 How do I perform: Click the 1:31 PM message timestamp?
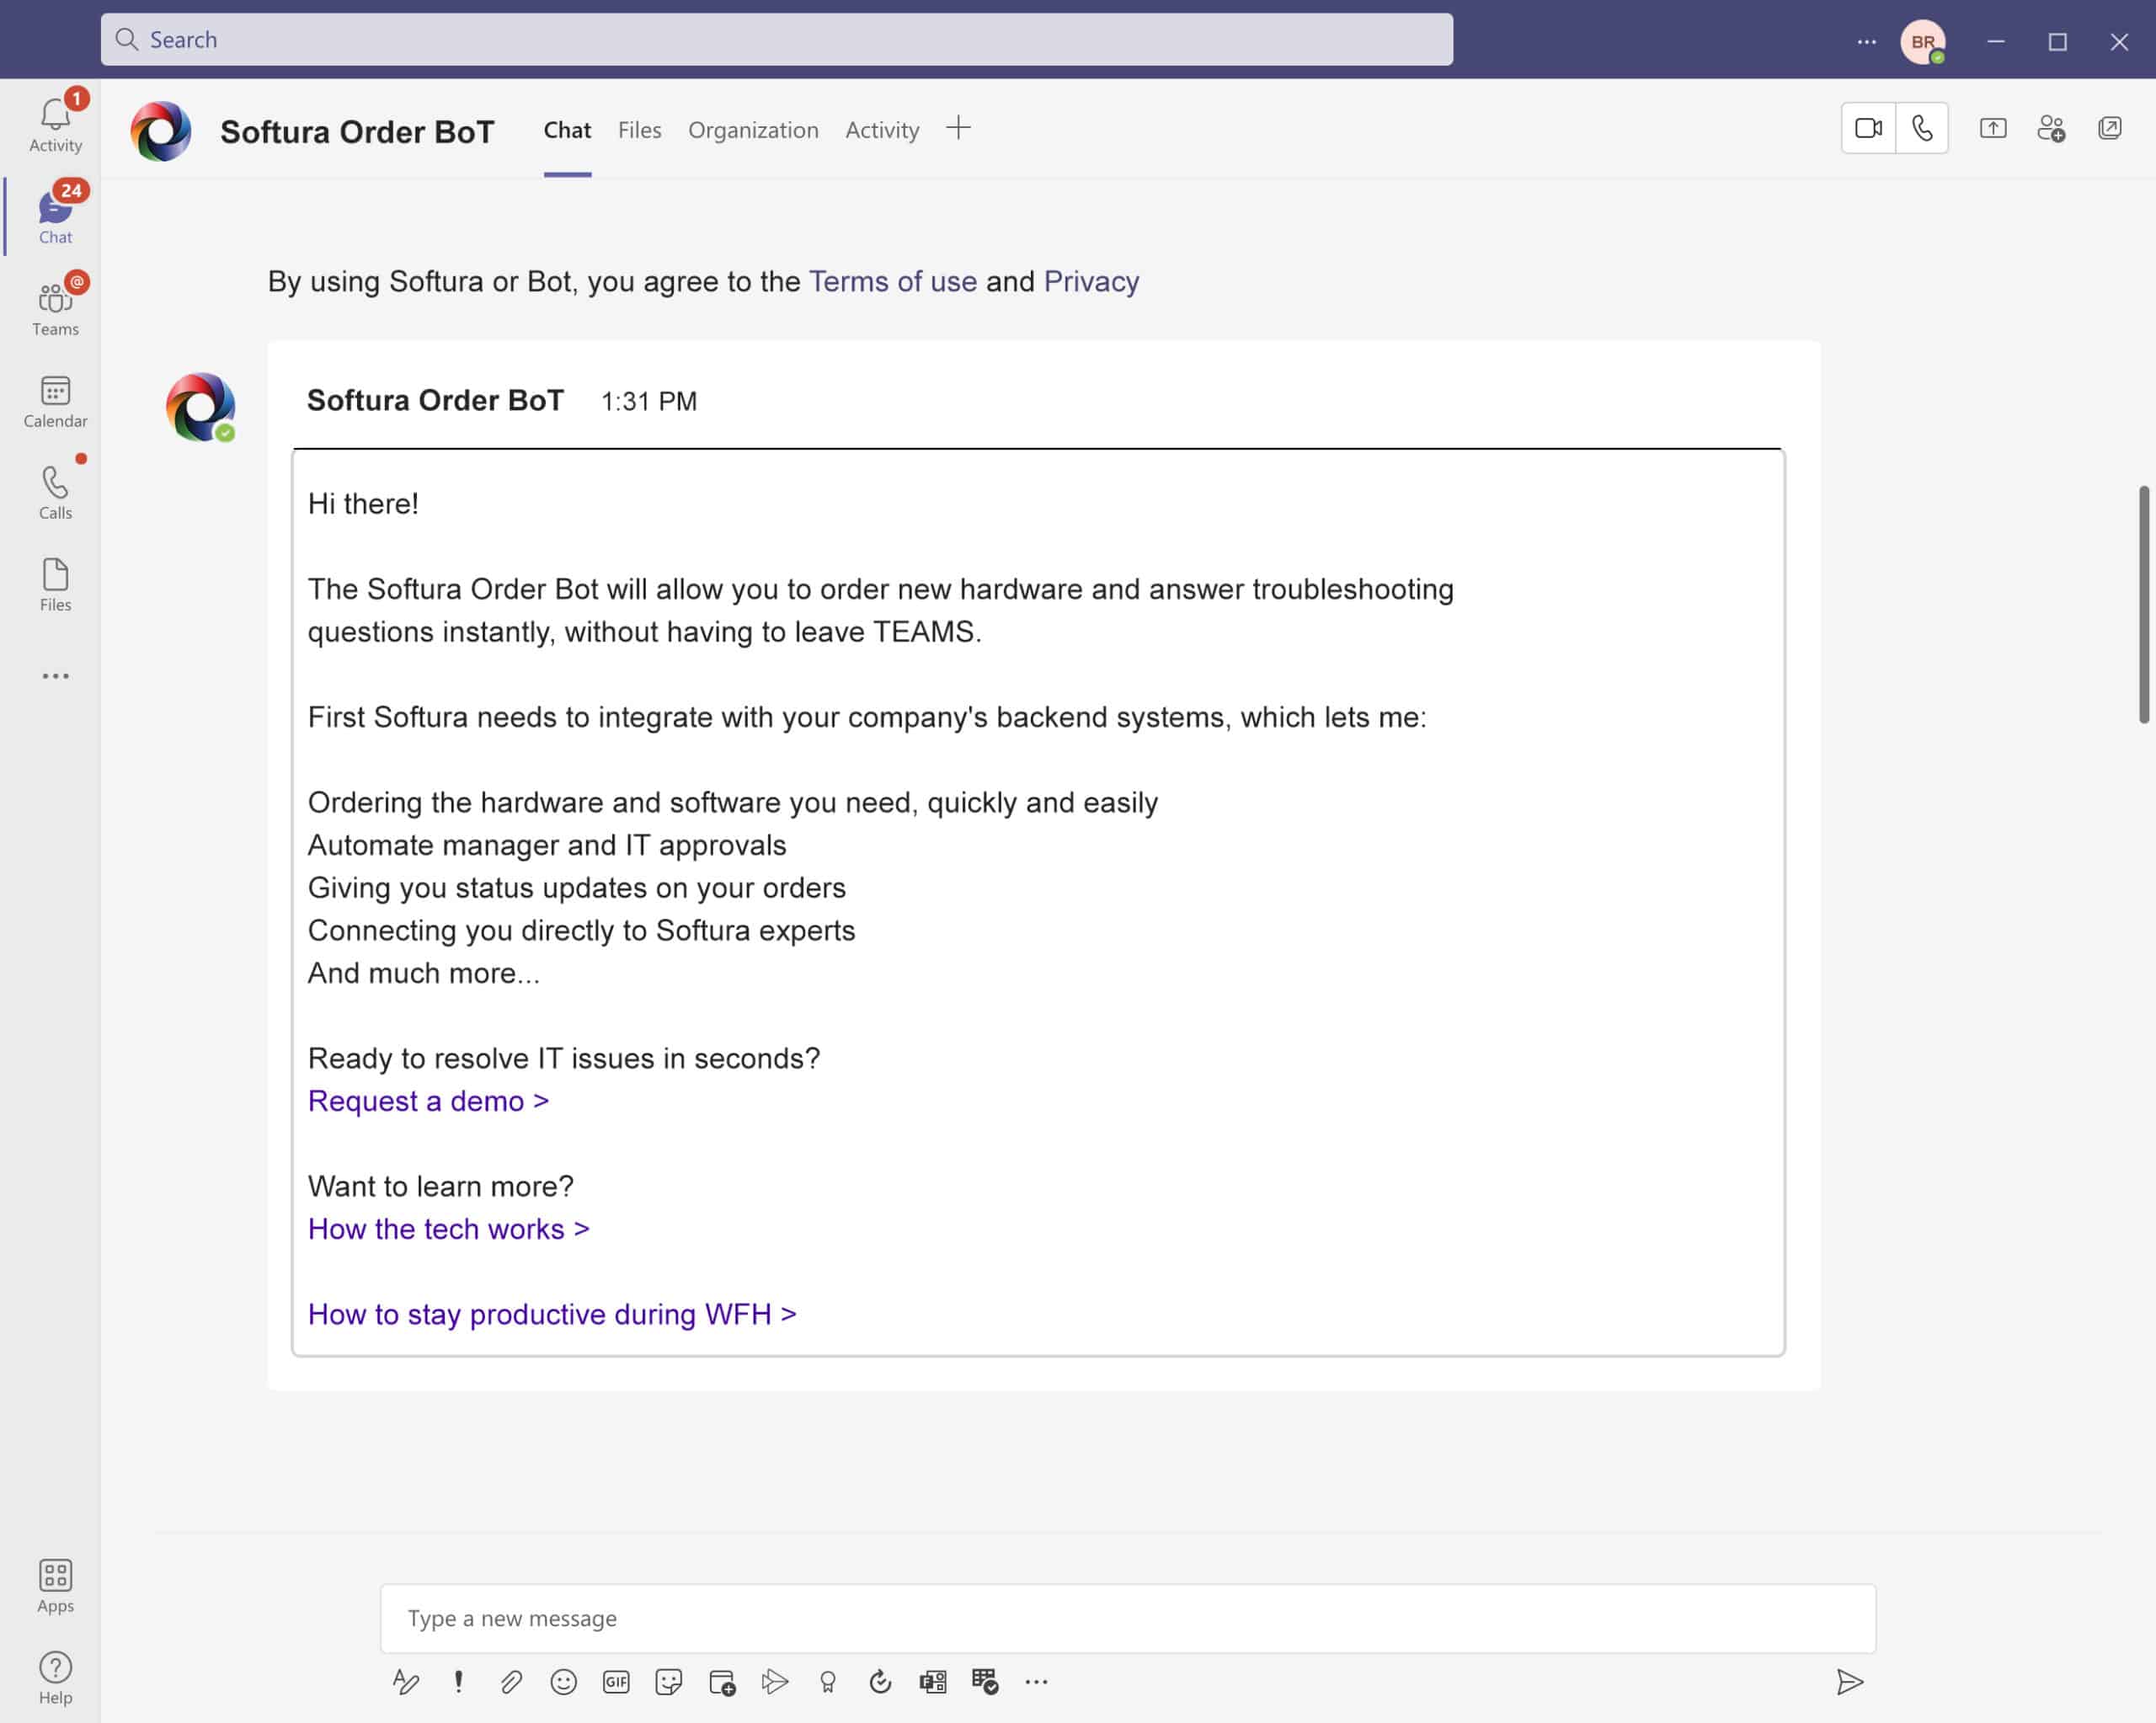[648, 402]
